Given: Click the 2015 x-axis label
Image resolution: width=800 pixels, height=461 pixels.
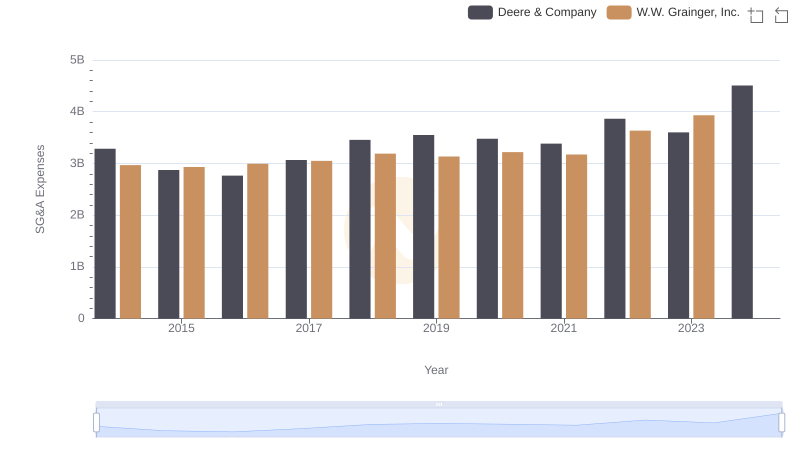Looking at the screenshot, I should (181, 328).
